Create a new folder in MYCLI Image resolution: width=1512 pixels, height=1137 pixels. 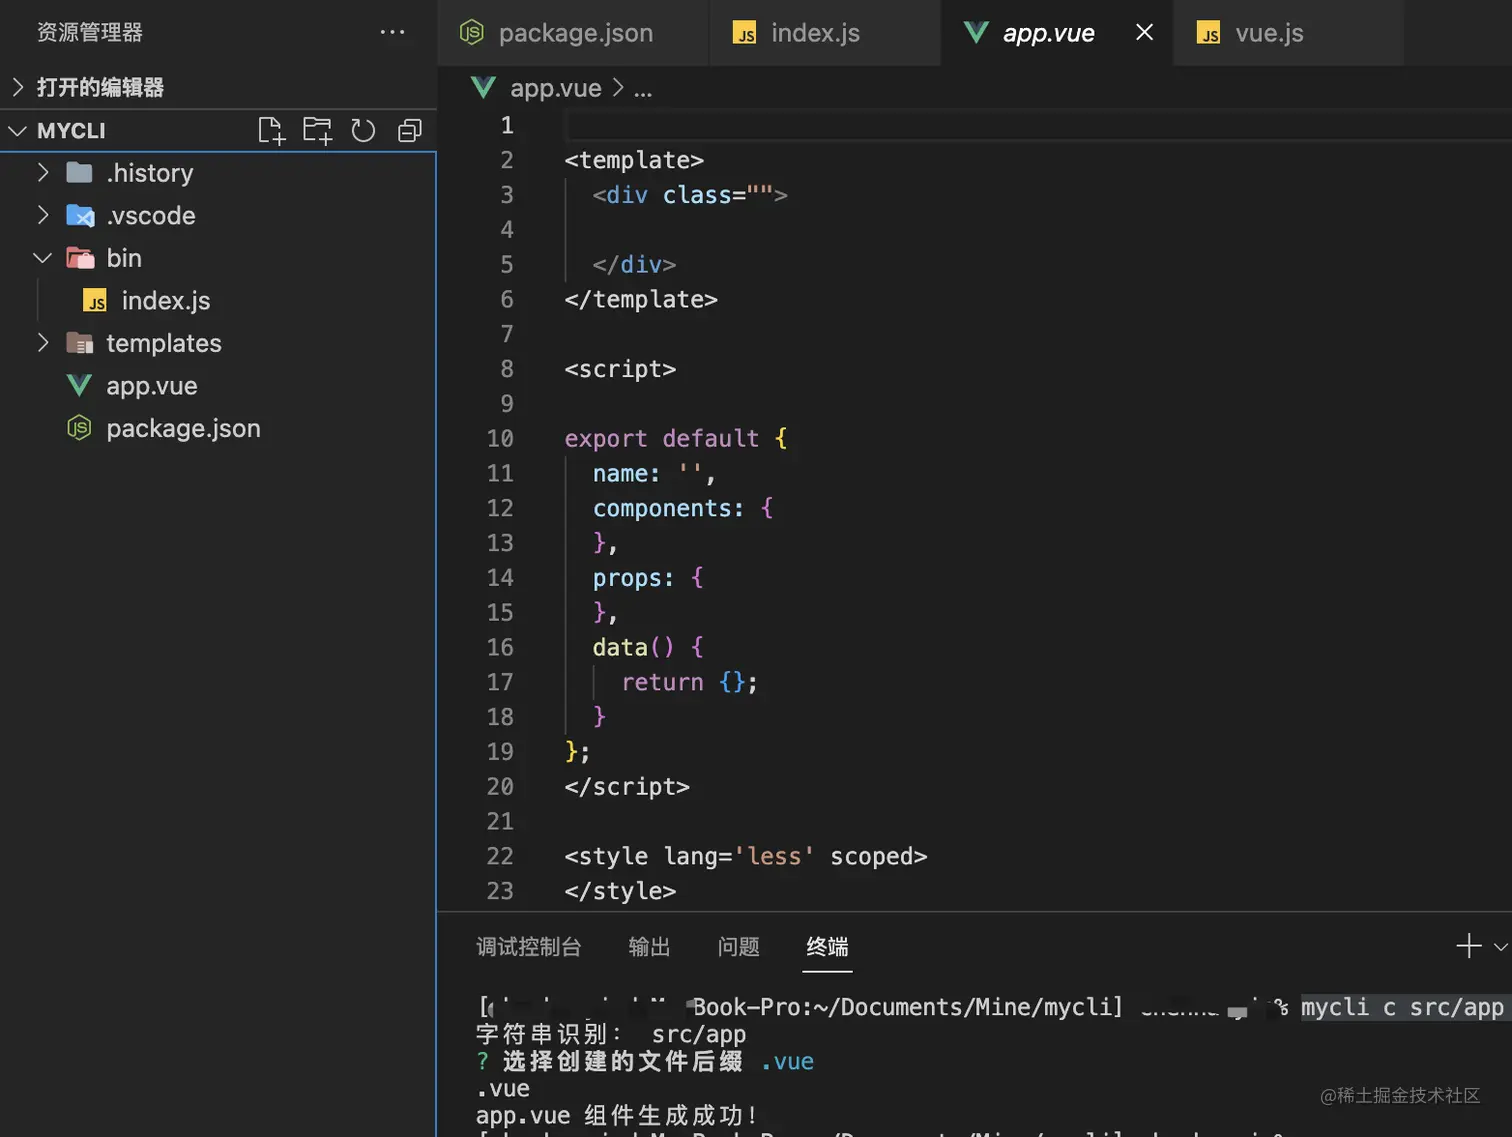click(x=317, y=131)
